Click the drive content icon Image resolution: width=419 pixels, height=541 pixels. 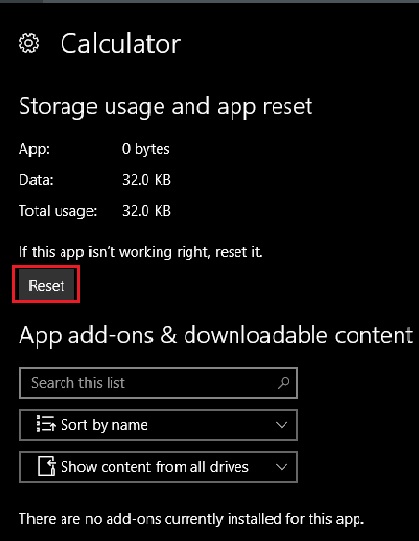pyautogui.click(x=47, y=466)
